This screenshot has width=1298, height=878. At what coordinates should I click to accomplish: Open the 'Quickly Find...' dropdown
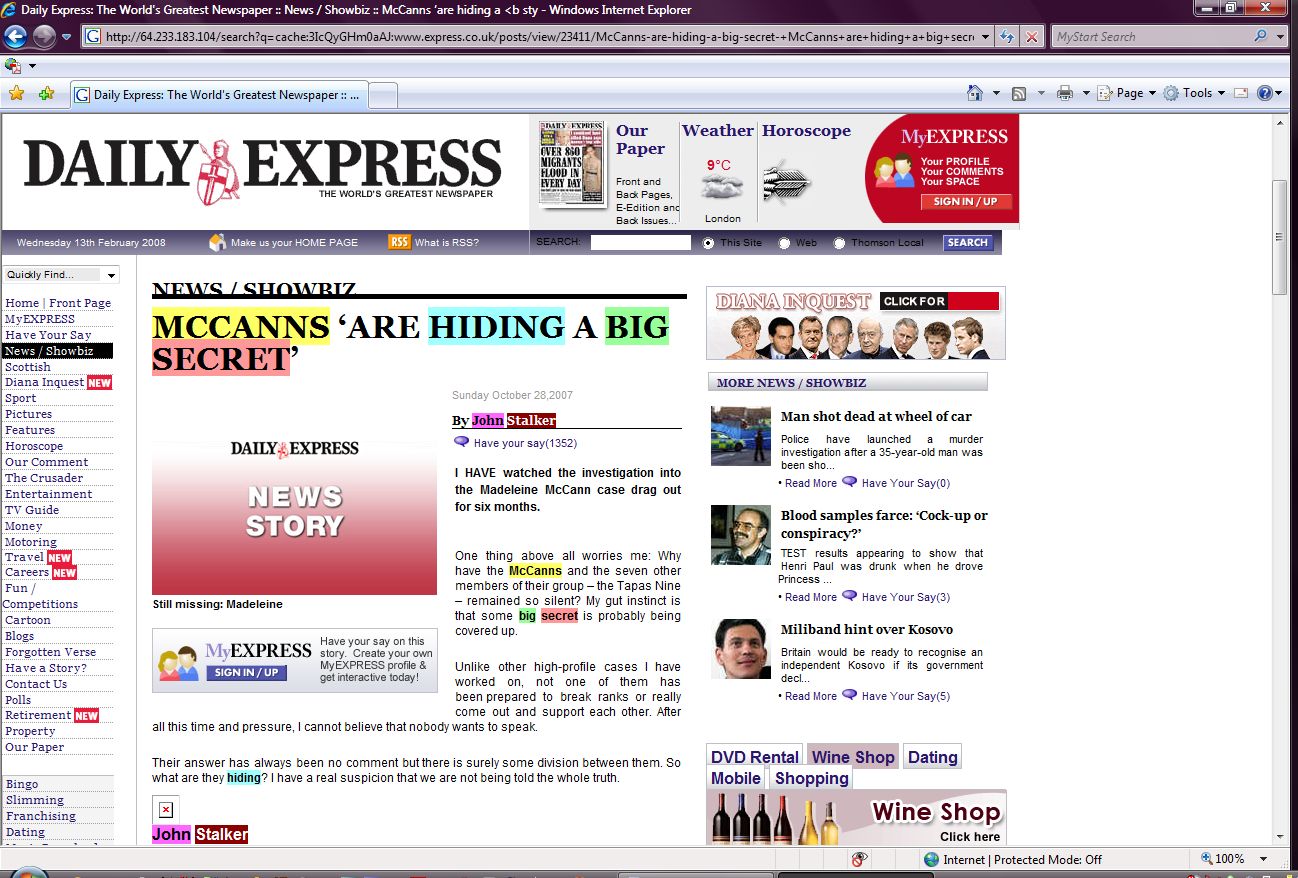pos(61,275)
